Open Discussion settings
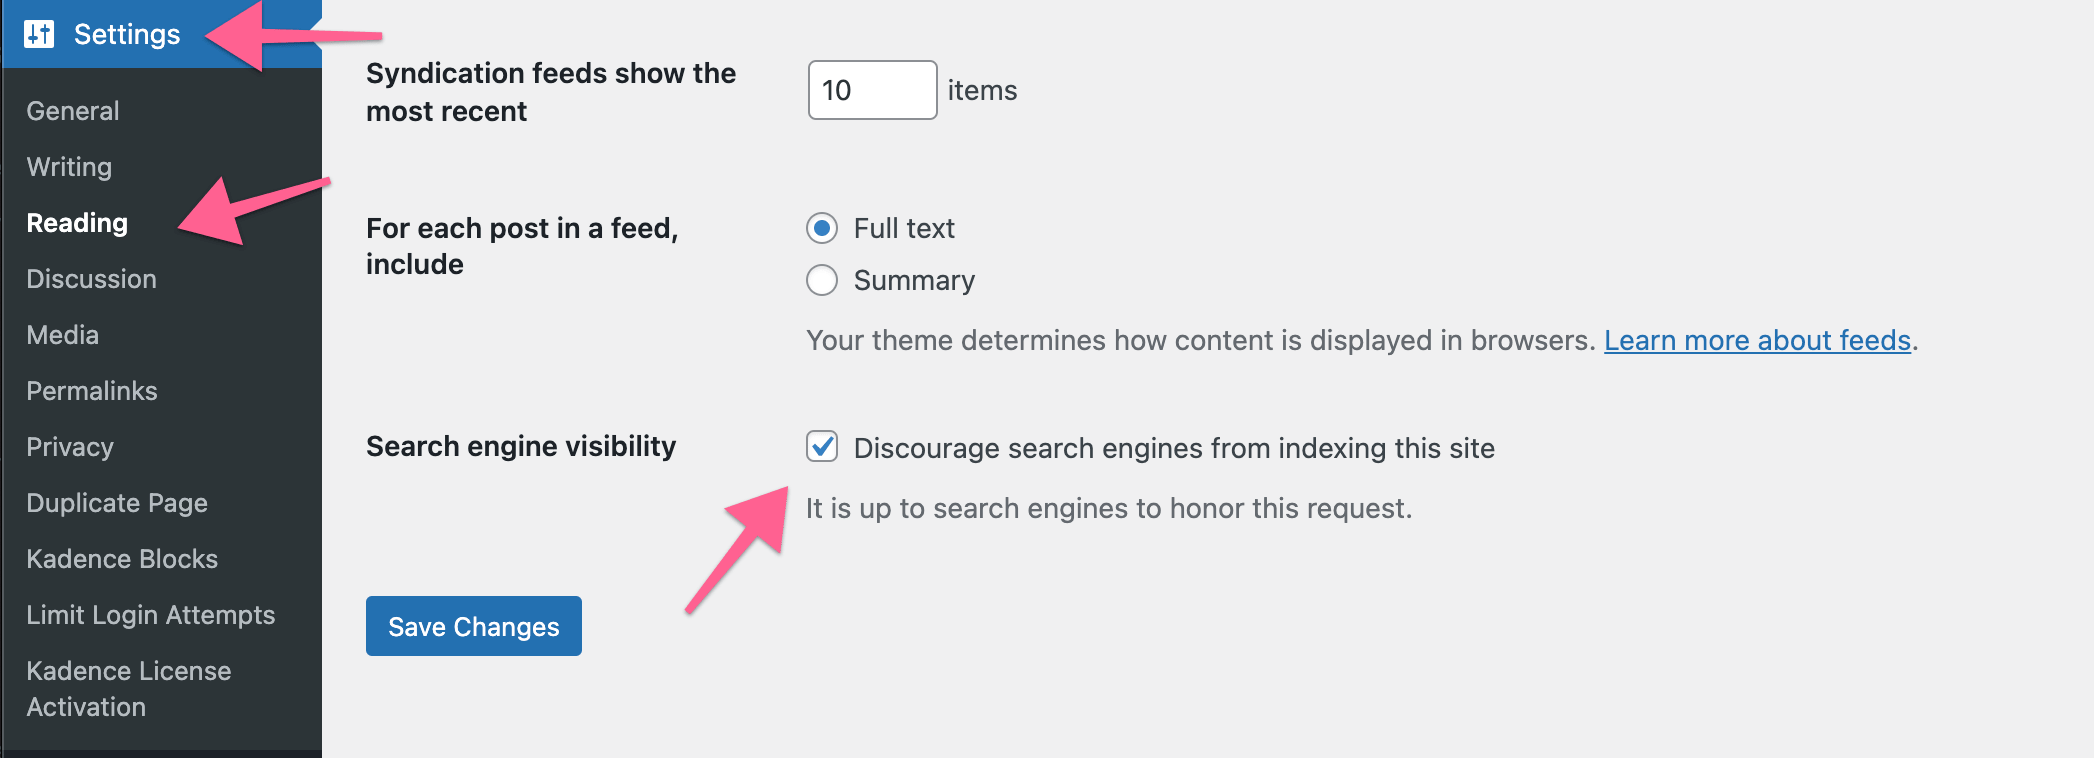The image size is (2094, 758). tap(91, 279)
